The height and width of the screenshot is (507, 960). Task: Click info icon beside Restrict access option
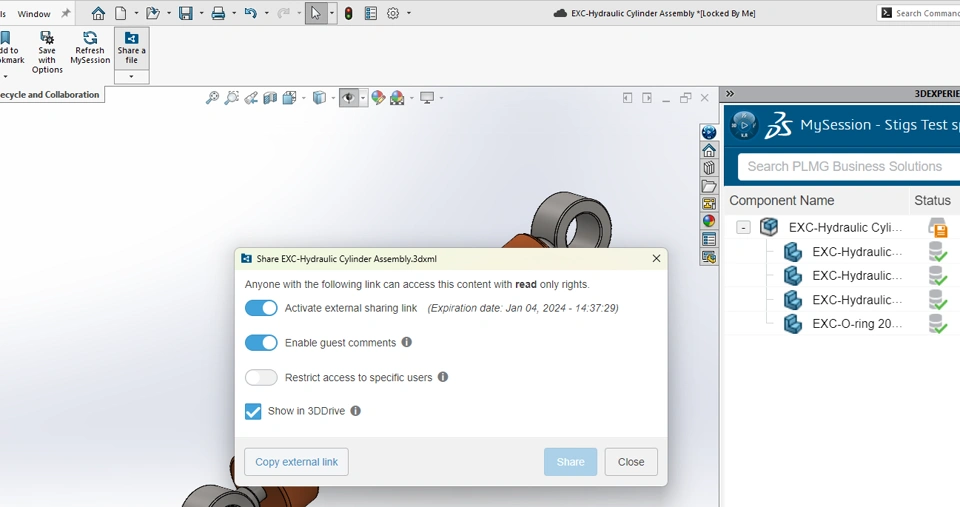click(x=443, y=377)
